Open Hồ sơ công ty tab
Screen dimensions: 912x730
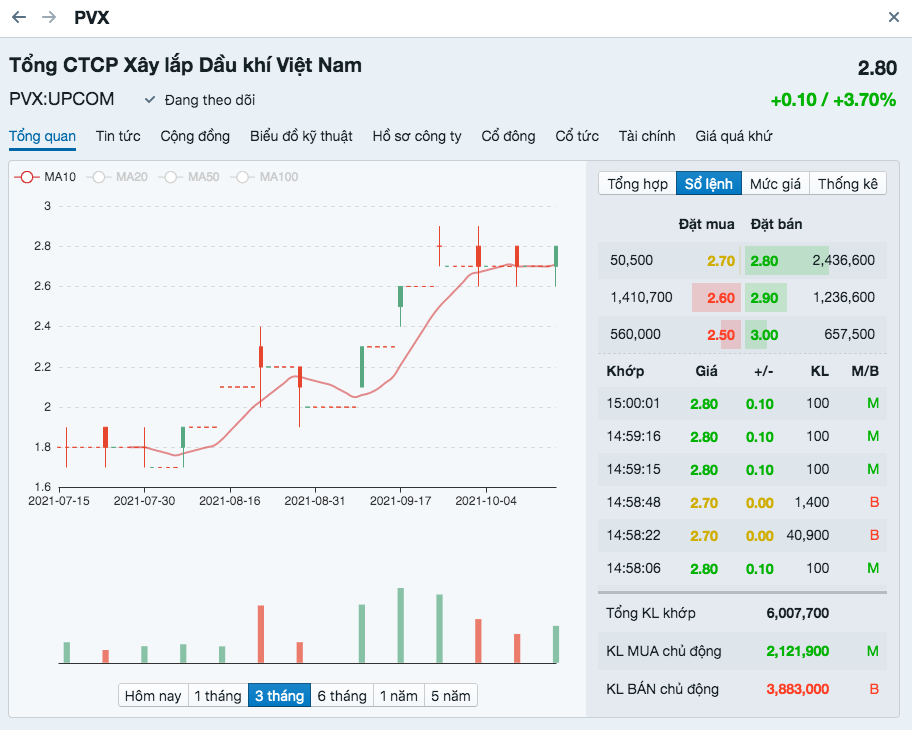click(x=417, y=136)
